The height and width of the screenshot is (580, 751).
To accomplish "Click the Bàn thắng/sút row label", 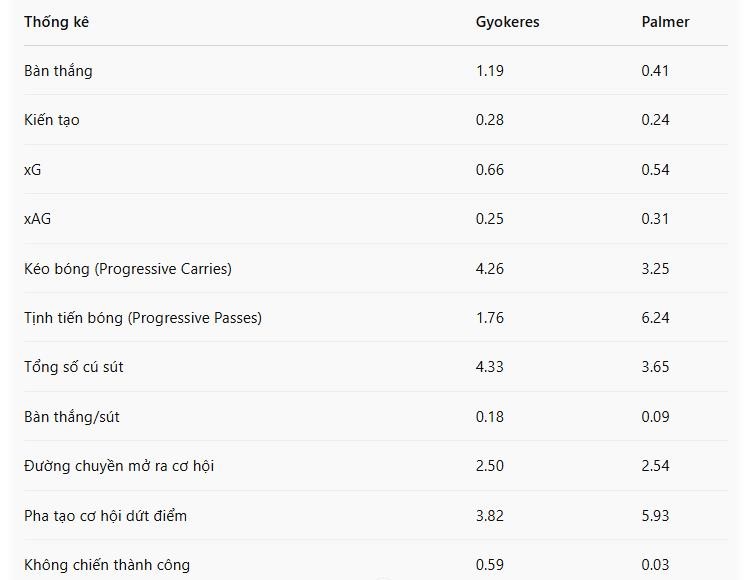I will point(72,417).
